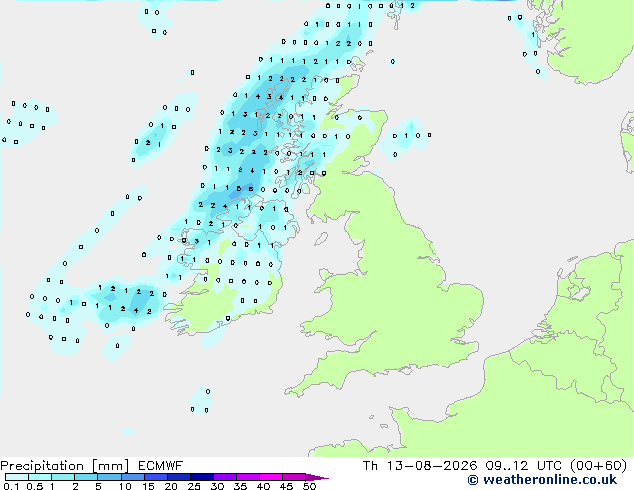Image resolution: width=634 pixels, height=490 pixels.
Task: Click the 20–25 mm legend swatch
Action: click(x=178, y=477)
